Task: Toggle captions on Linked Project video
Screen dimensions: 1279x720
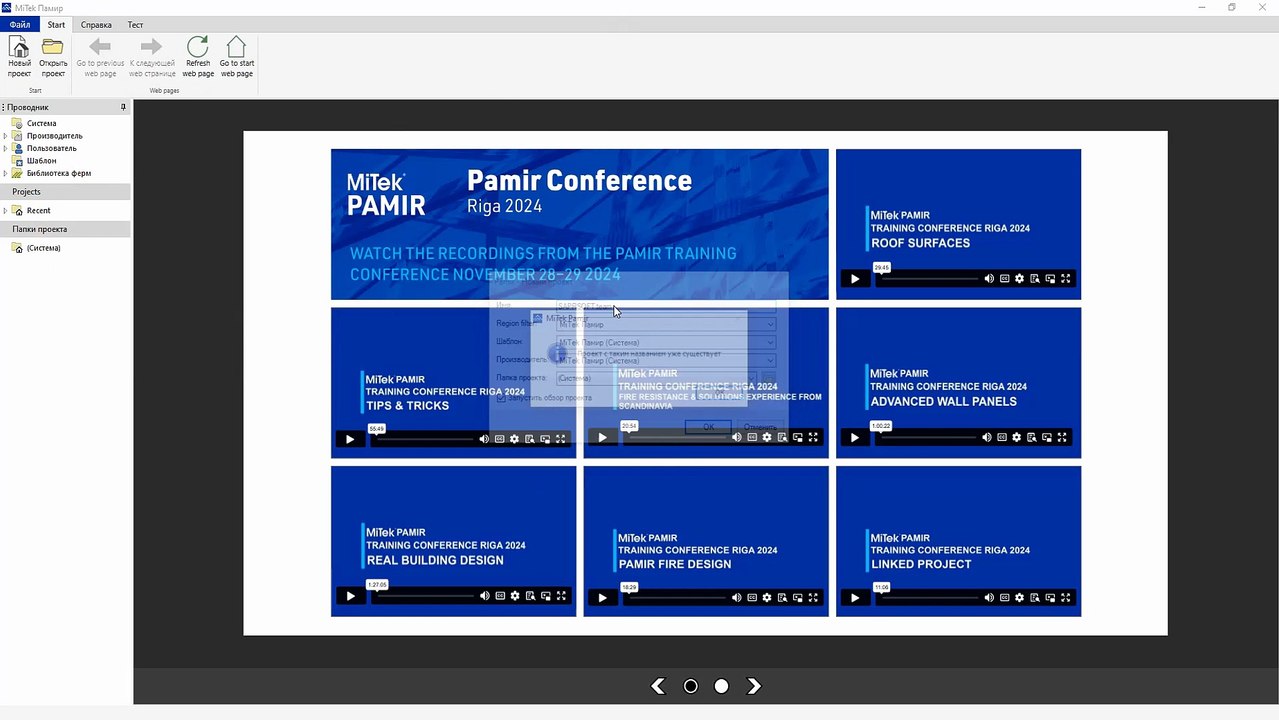Action: click(x=1004, y=598)
